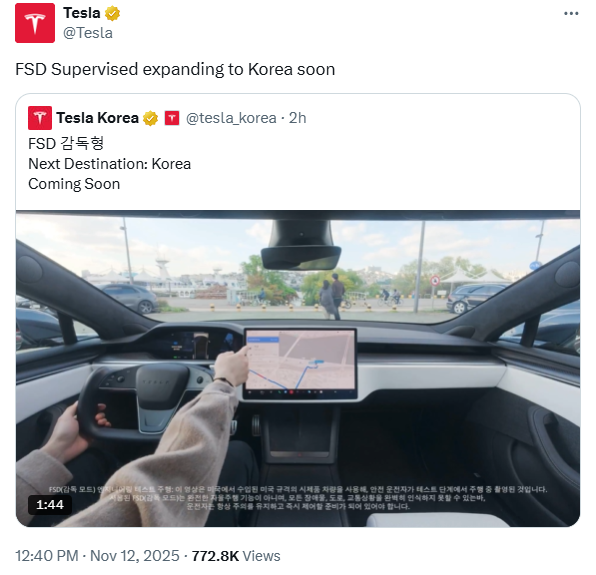Click the 1:44 video duration badge
The width and height of the screenshot is (596, 575).
click(50, 505)
